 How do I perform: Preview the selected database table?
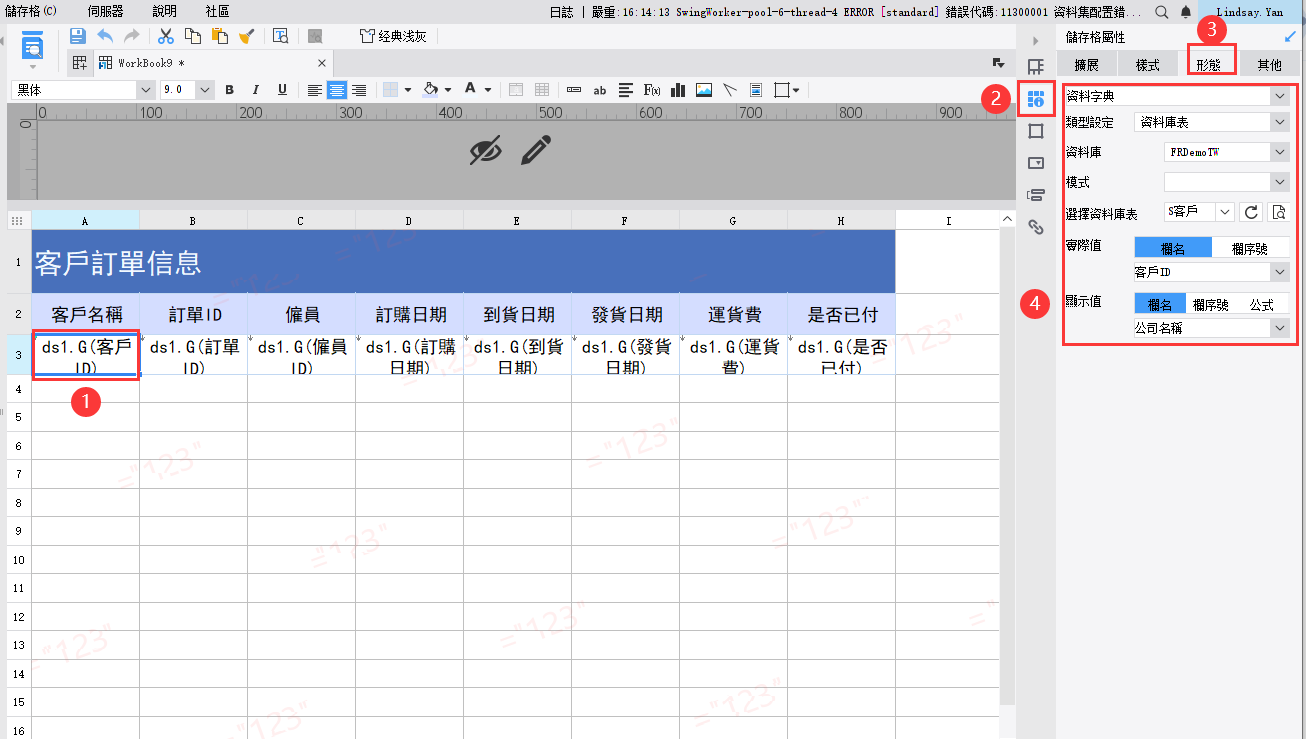pos(1278,212)
